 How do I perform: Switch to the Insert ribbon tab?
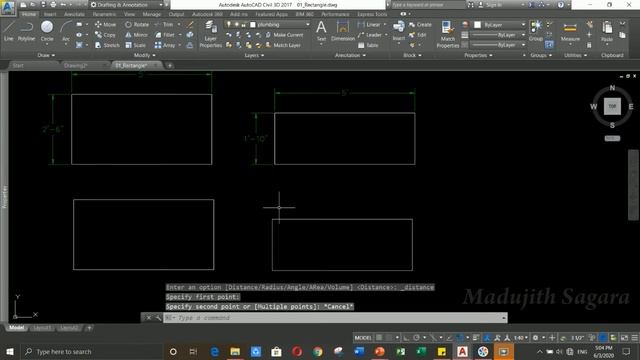pos(50,14)
